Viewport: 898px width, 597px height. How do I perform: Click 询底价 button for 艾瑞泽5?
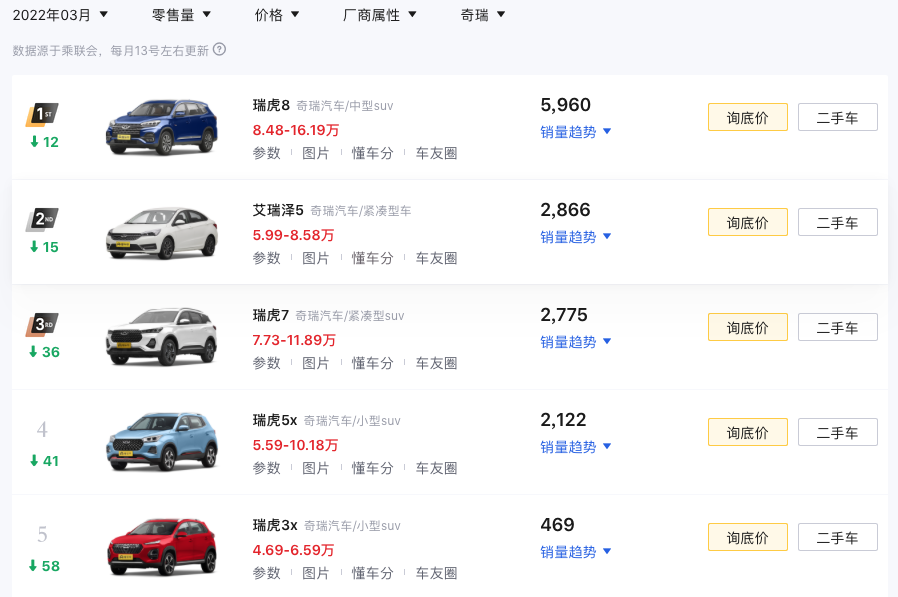(x=747, y=222)
